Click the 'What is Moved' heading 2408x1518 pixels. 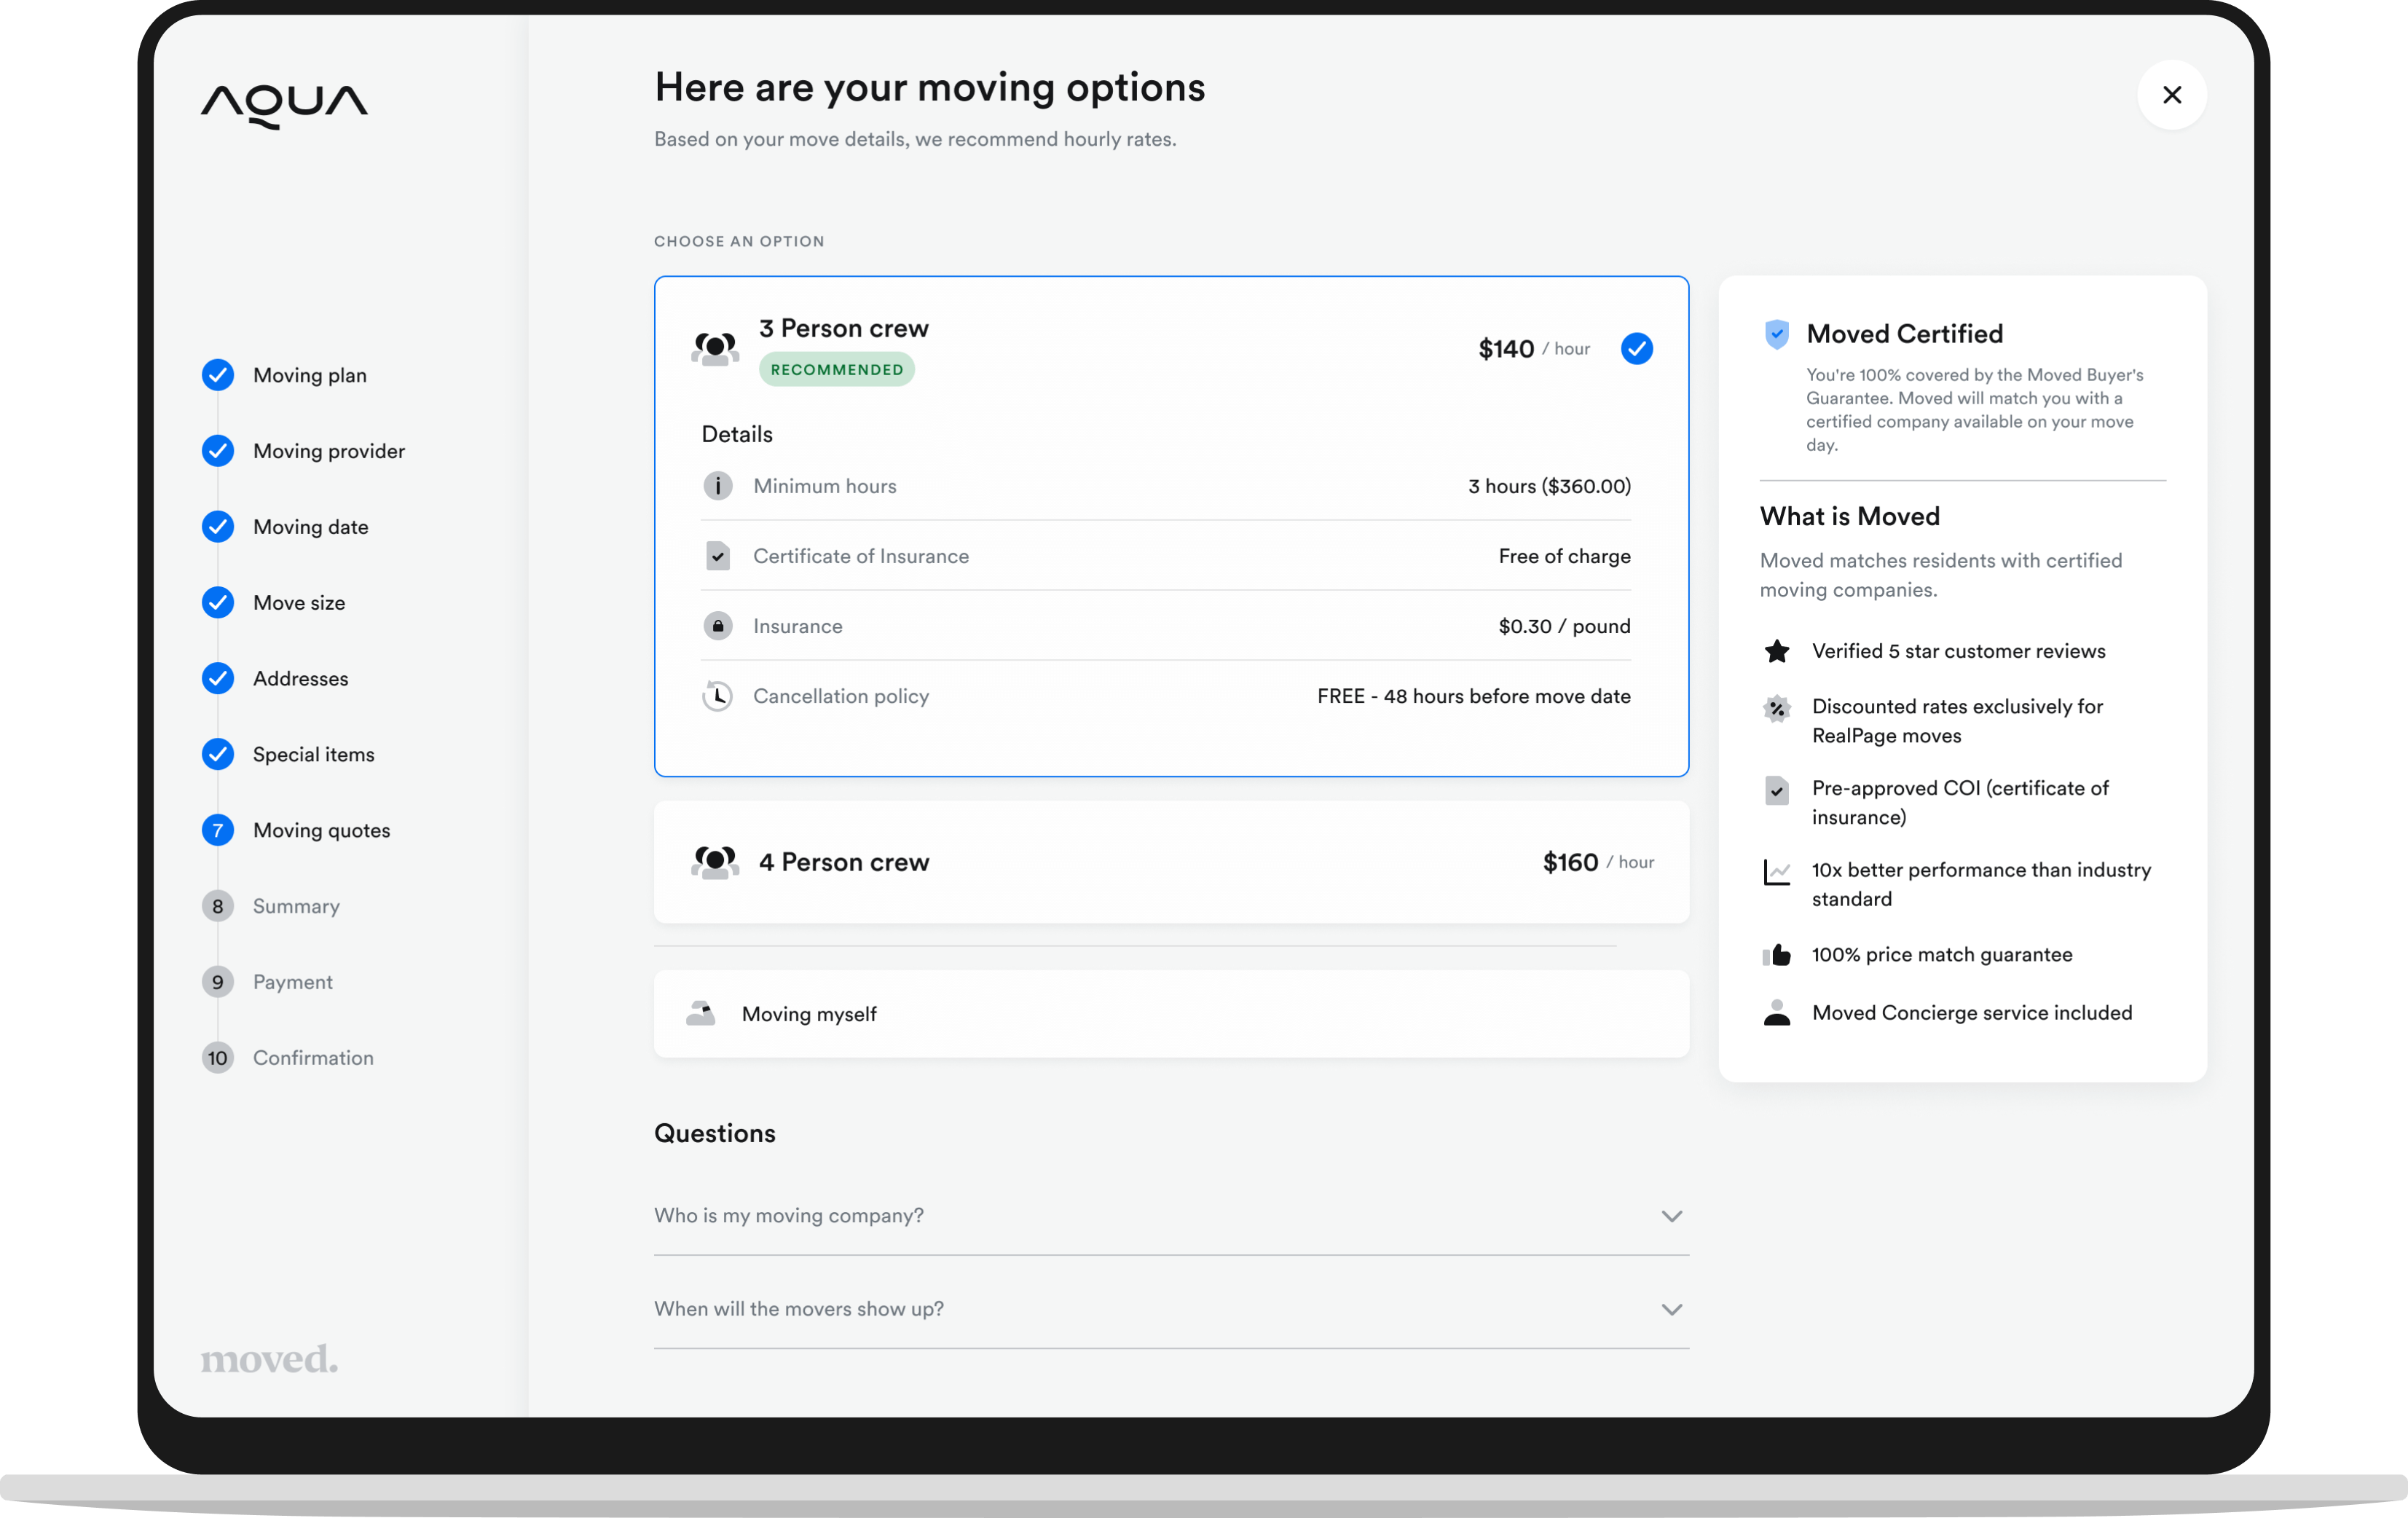[1849, 517]
